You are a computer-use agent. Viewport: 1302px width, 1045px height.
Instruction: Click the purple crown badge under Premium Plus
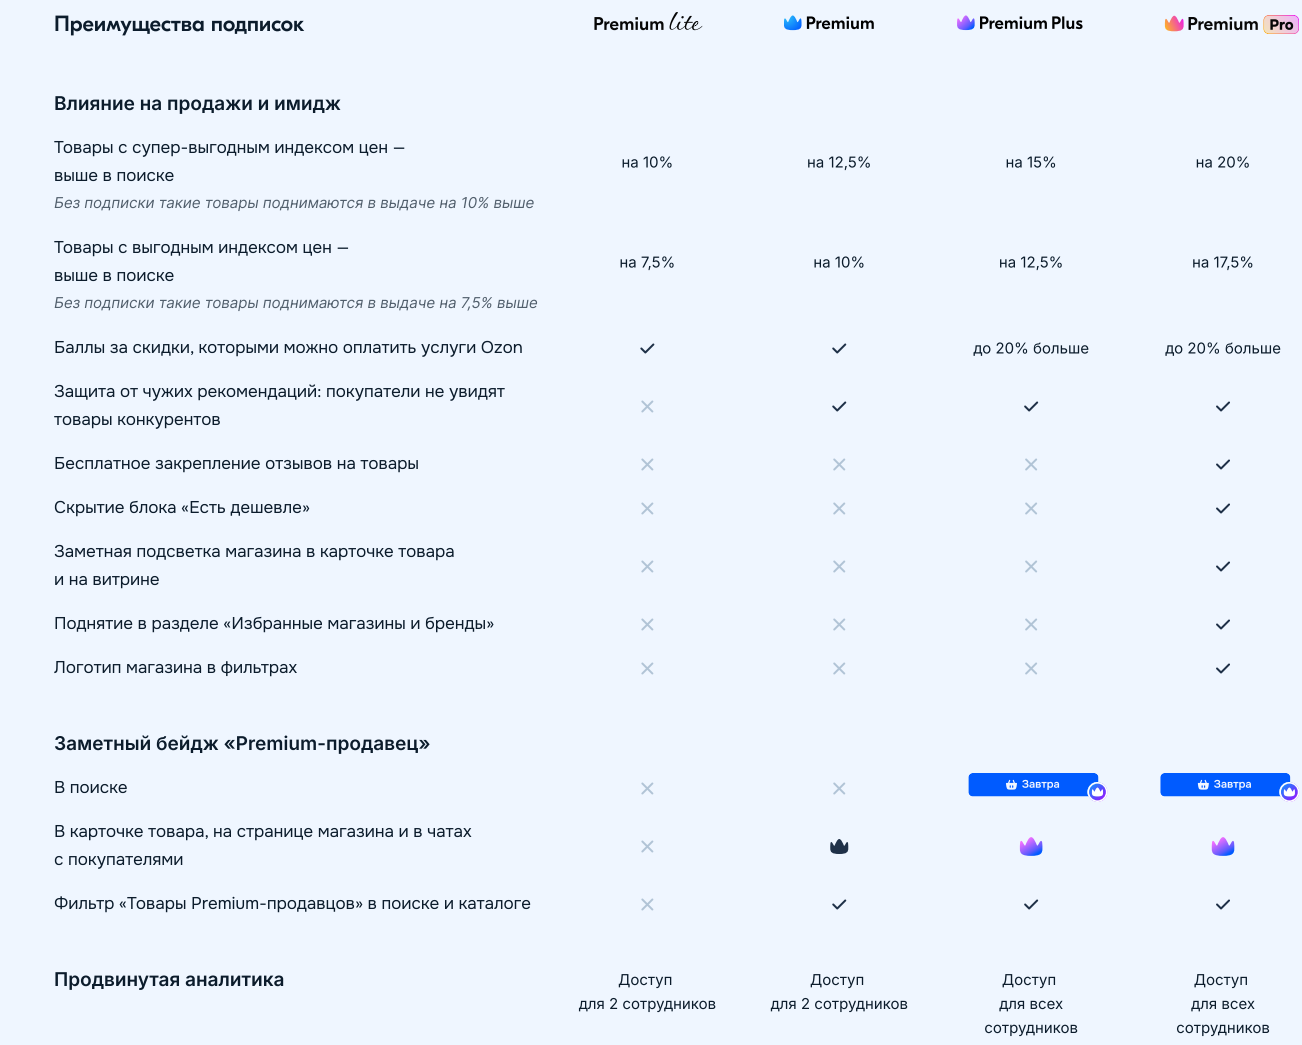point(1031,847)
